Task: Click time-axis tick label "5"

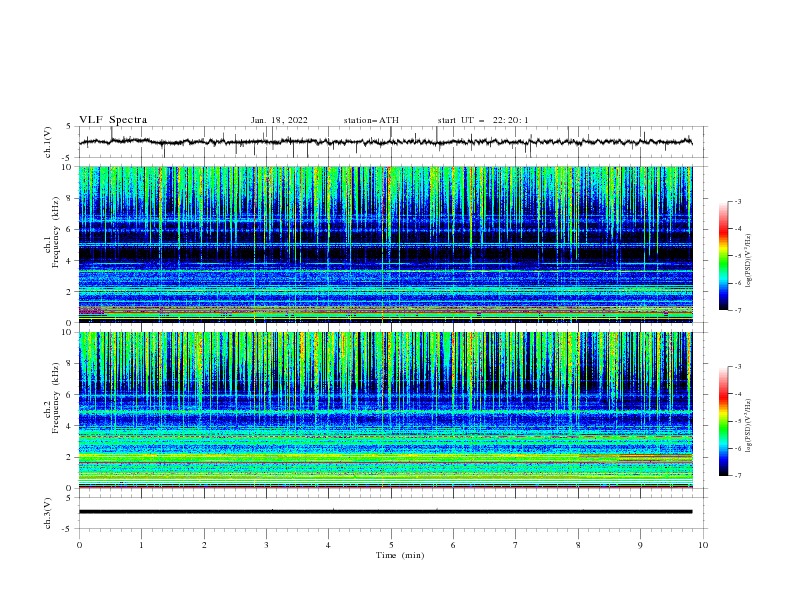Action: [x=391, y=545]
